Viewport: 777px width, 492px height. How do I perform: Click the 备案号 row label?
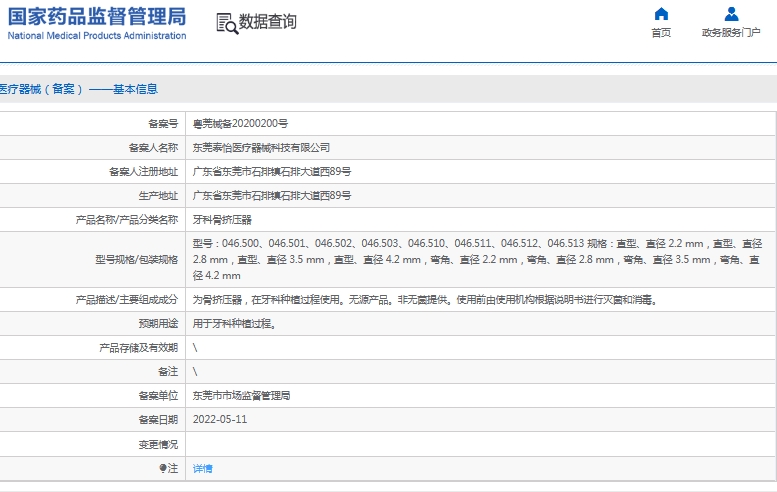click(163, 124)
